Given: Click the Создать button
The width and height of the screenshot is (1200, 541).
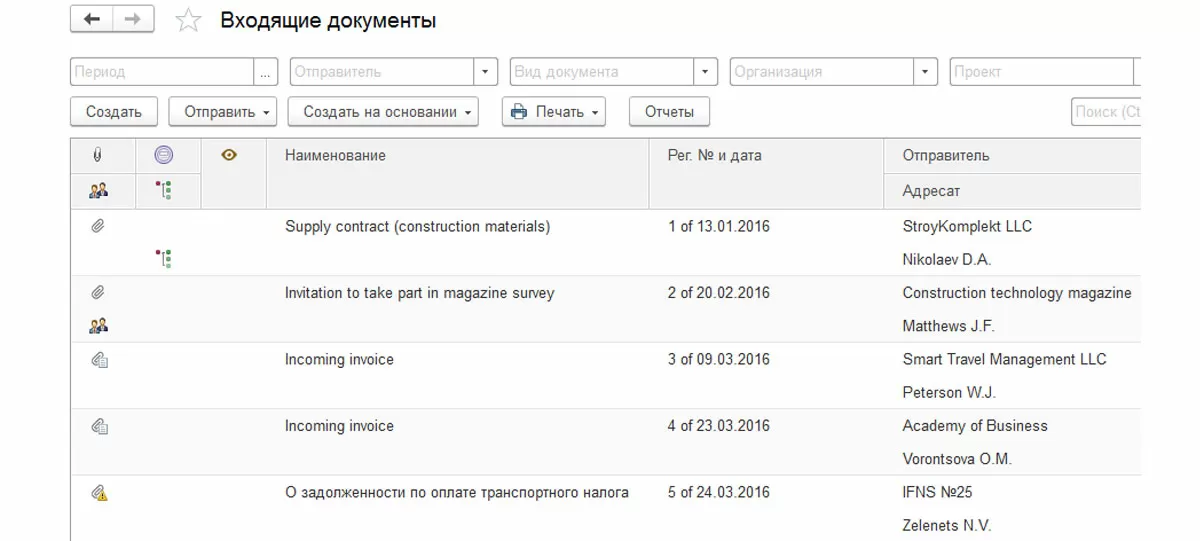Looking at the screenshot, I should [114, 112].
